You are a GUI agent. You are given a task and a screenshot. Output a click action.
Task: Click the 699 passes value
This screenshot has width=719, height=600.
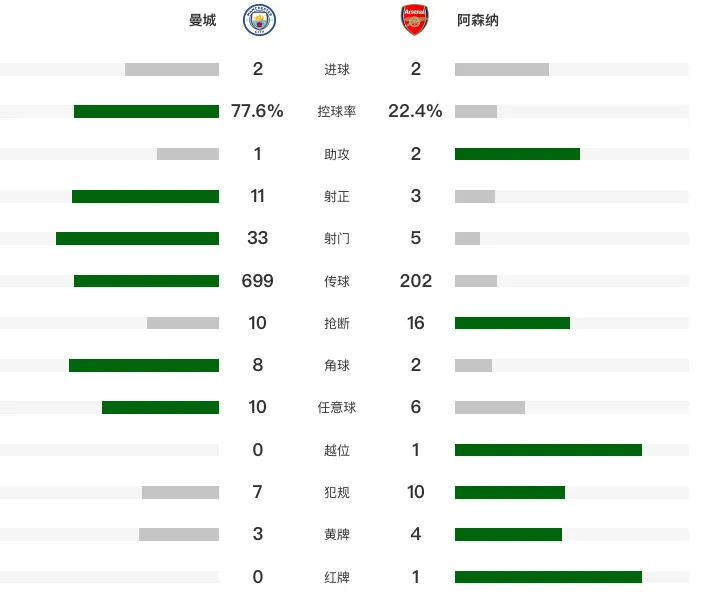[257, 281]
